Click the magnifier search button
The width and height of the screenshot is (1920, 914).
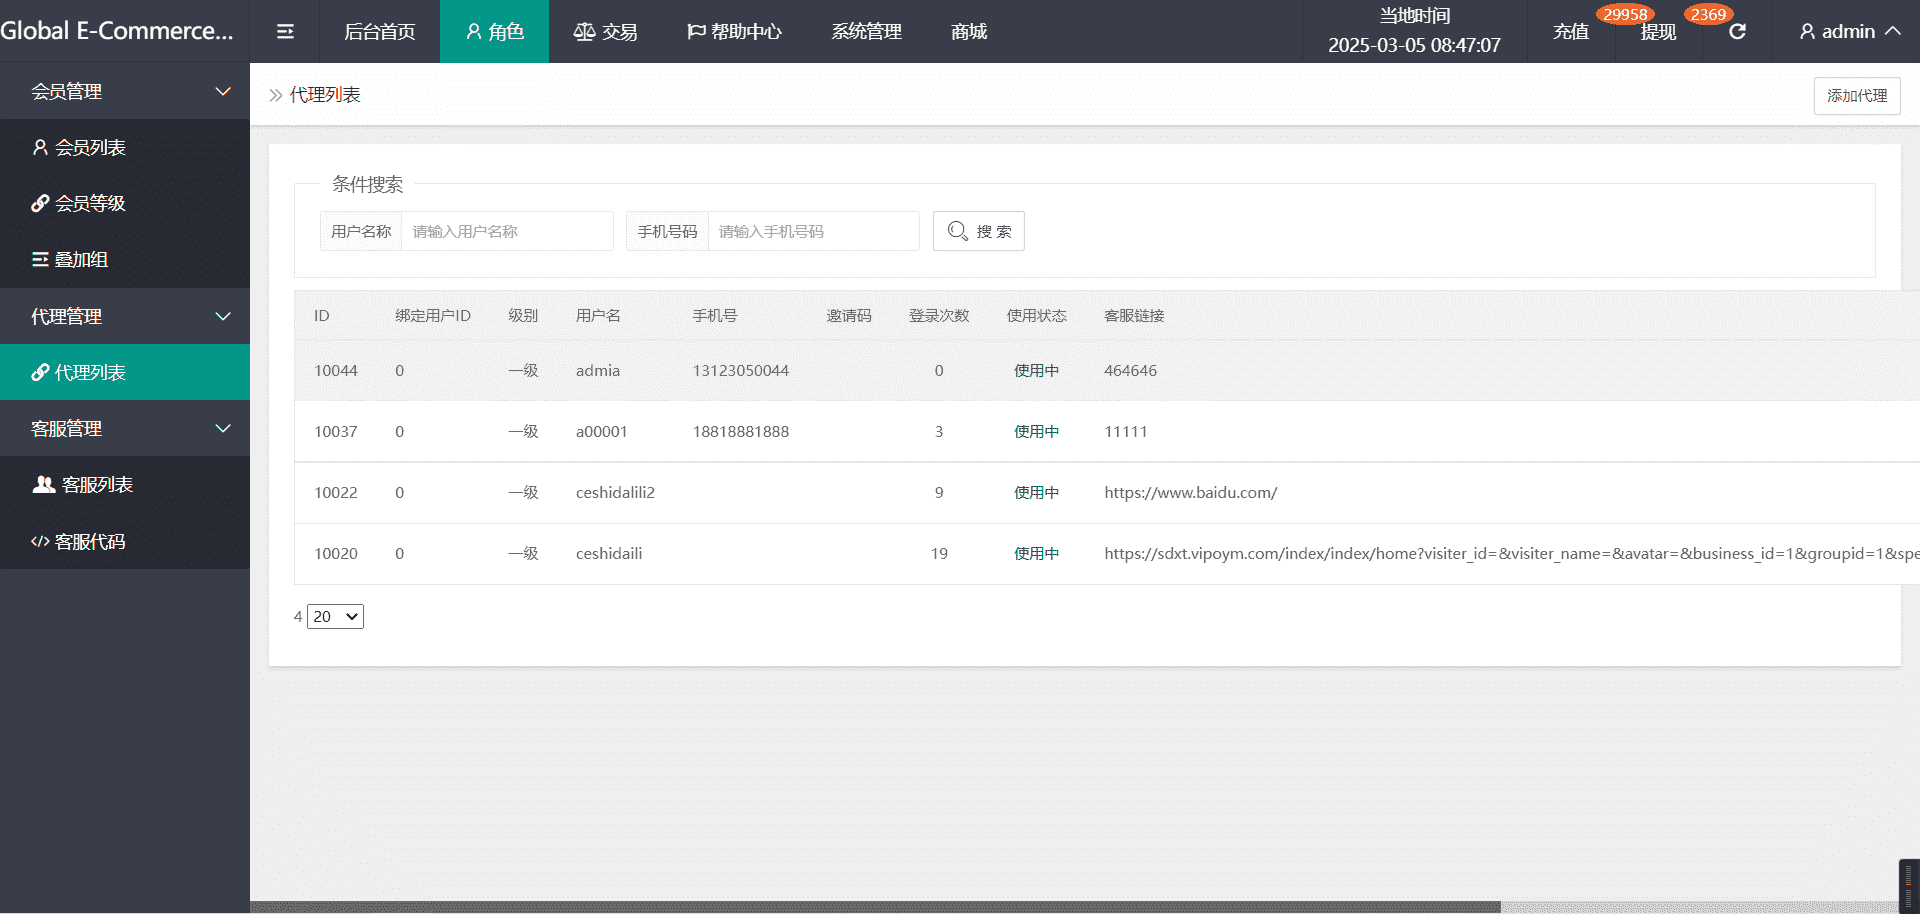tap(978, 231)
